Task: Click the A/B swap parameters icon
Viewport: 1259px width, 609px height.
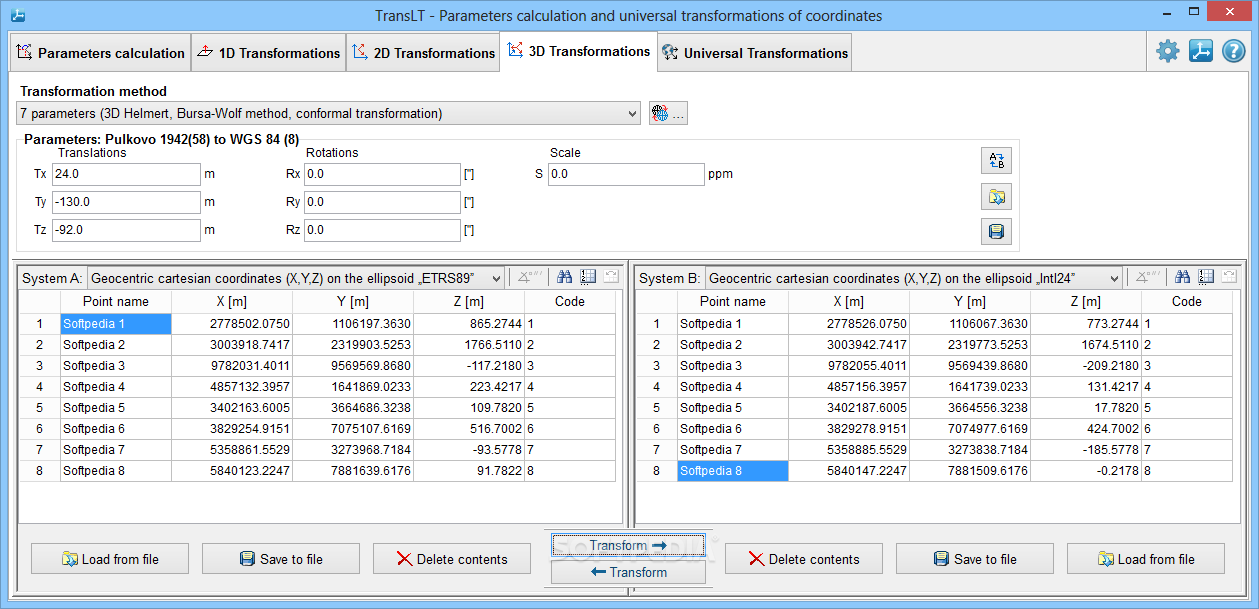Action: 997,161
